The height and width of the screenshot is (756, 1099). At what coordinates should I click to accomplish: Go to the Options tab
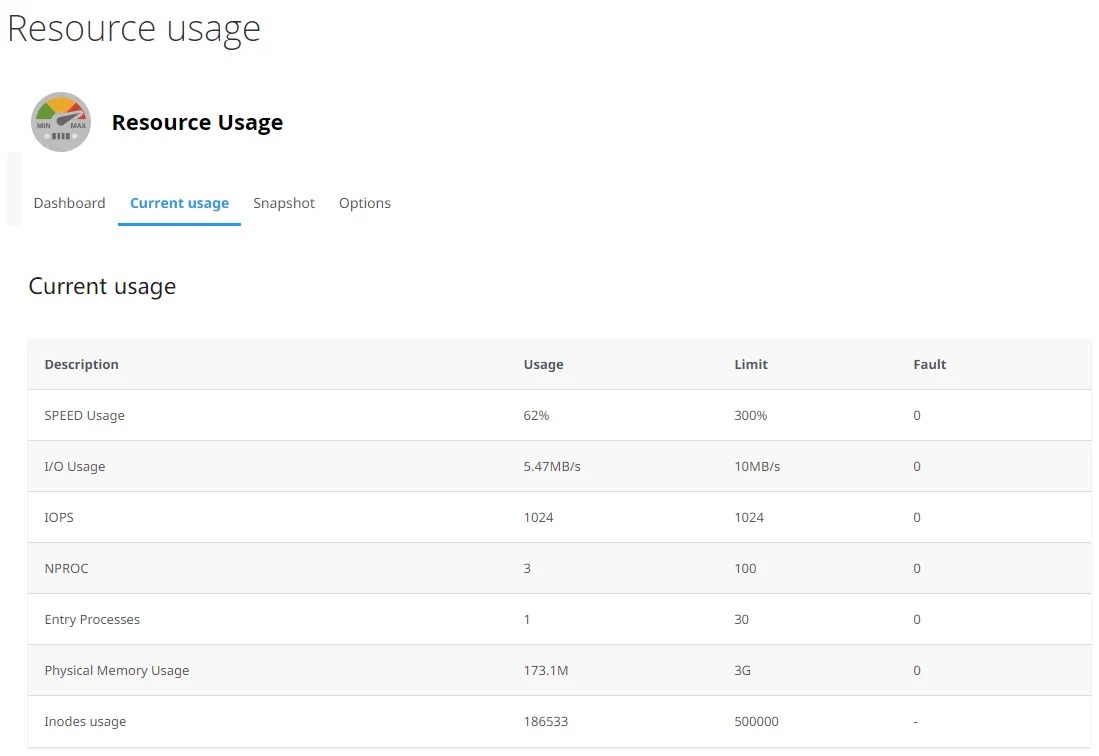point(364,203)
